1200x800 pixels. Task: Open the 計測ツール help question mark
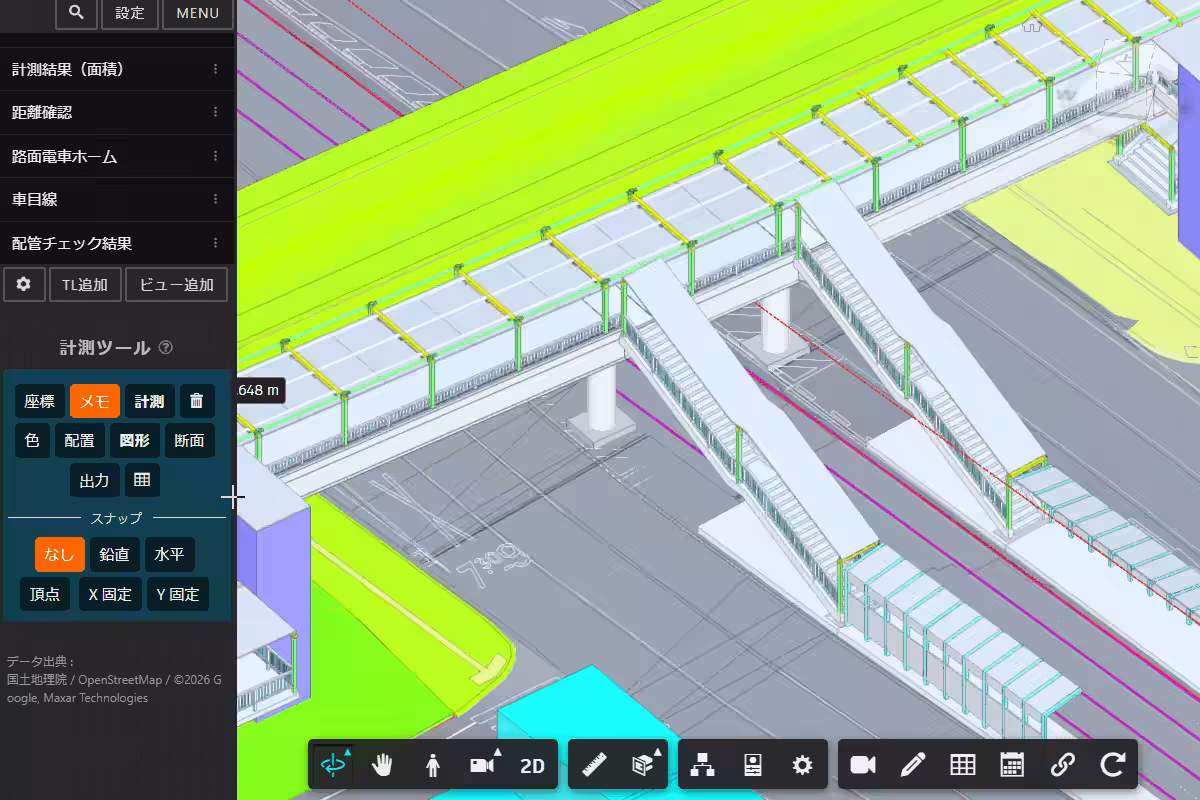coord(166,348)
